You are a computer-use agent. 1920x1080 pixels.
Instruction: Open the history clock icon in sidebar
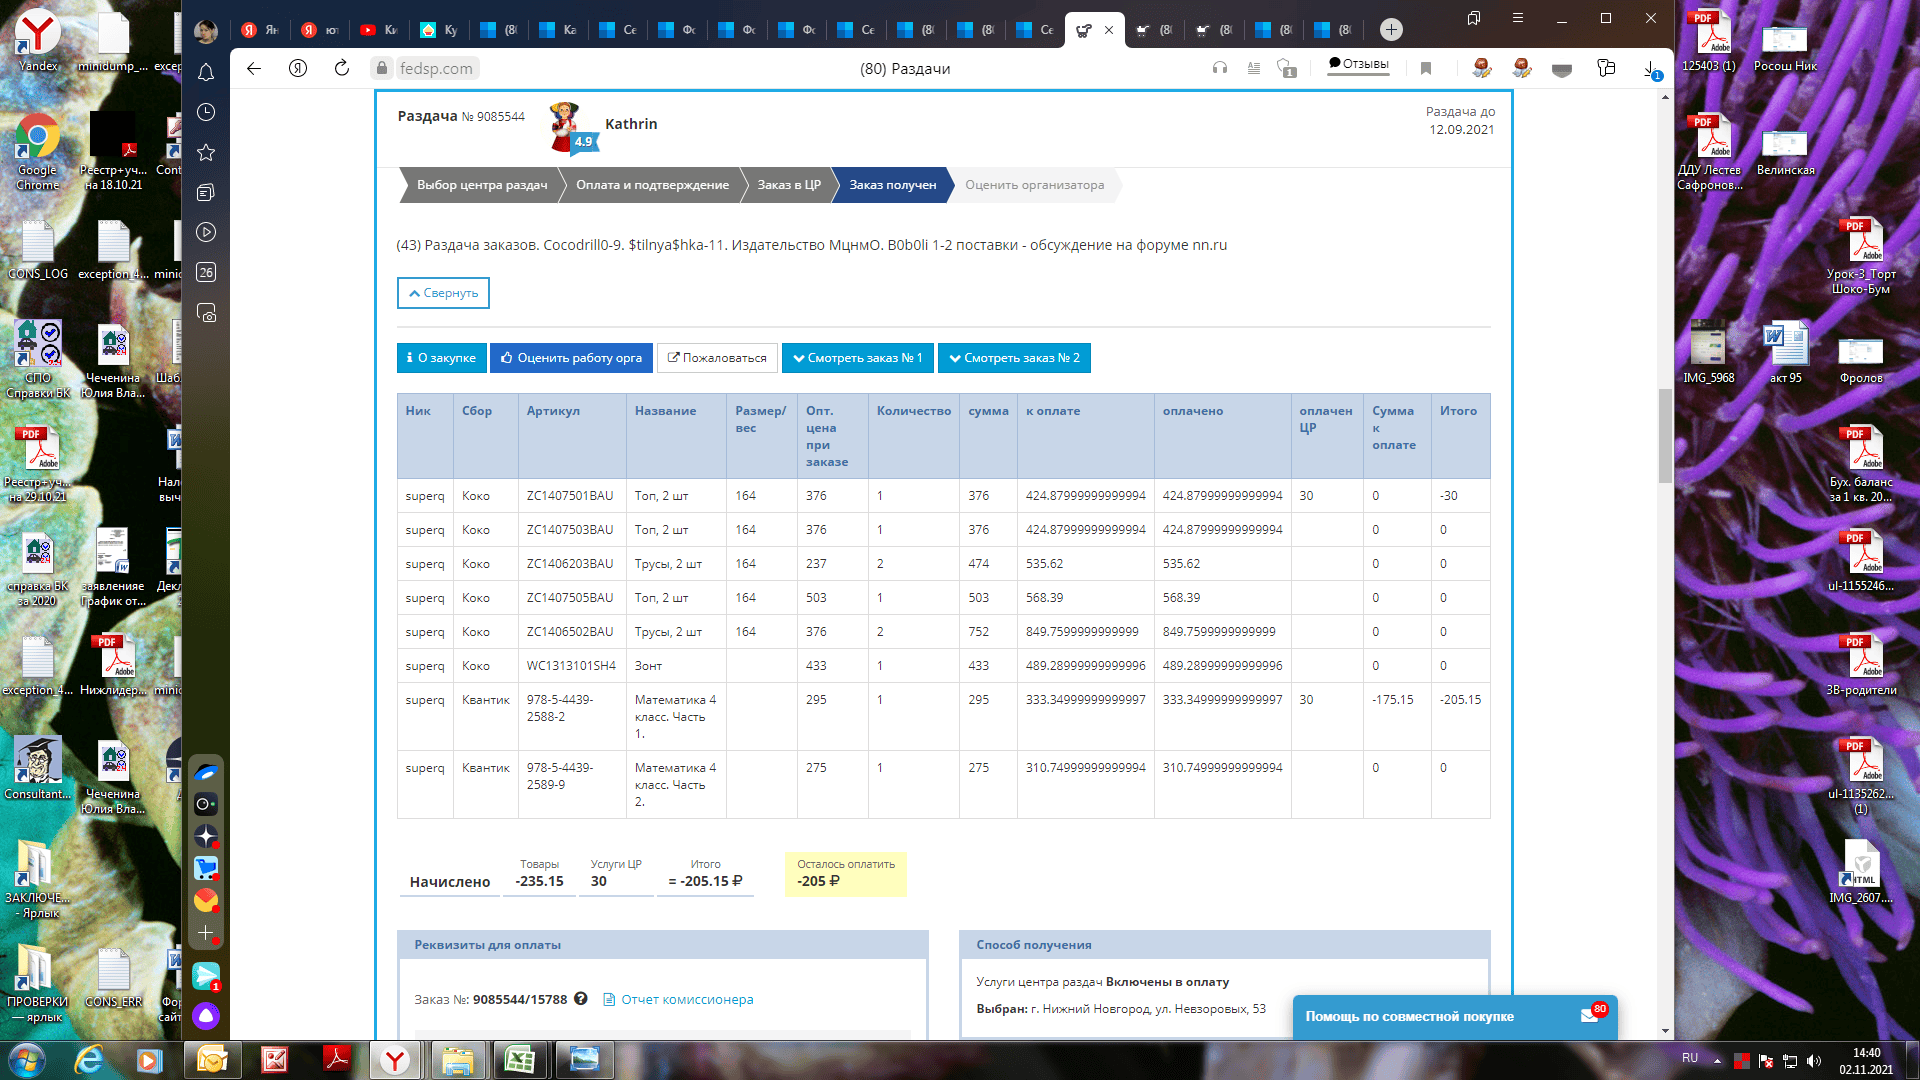pyautogui.click(x=206, y=112)
